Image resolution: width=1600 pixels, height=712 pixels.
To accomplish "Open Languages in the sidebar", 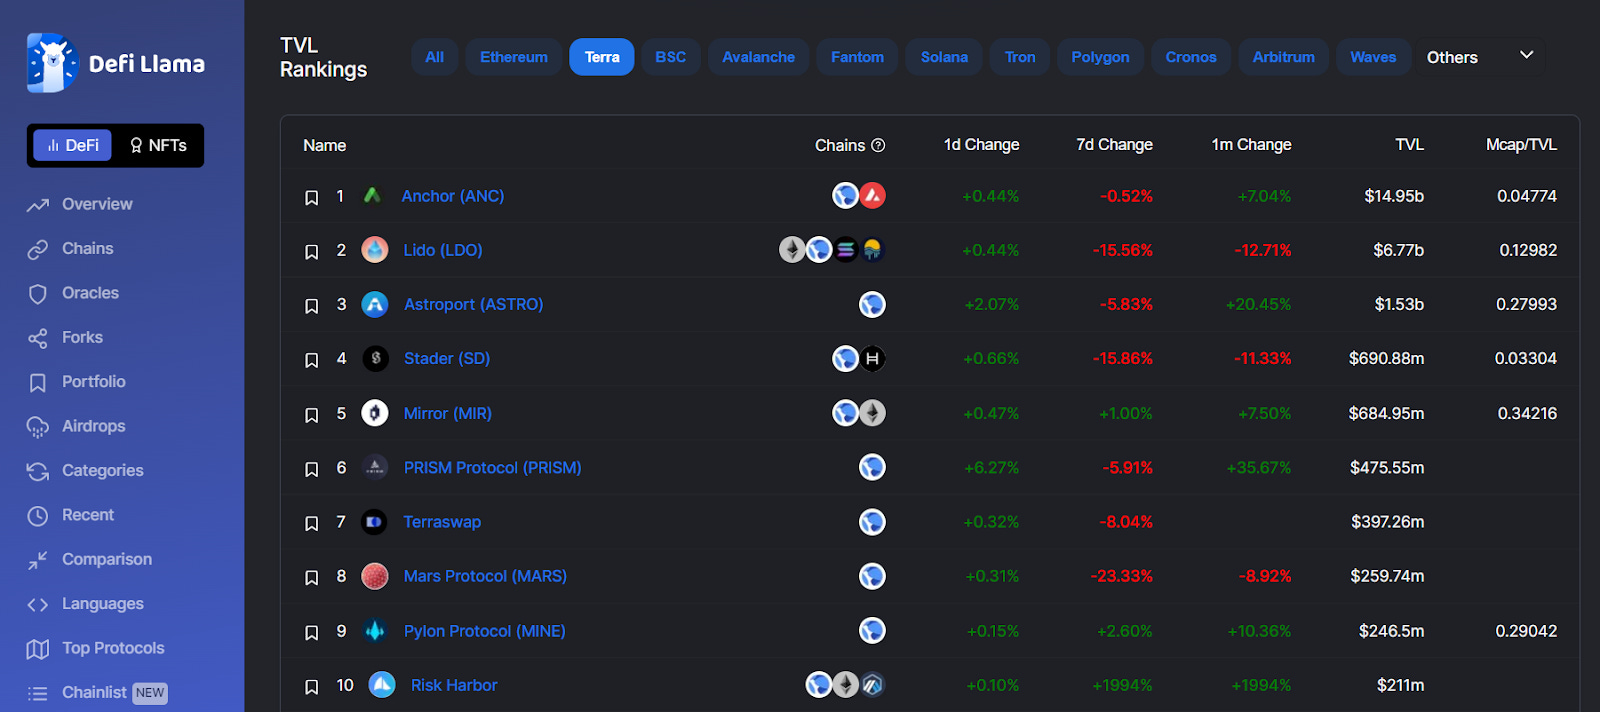I will [x=85, y=604].
